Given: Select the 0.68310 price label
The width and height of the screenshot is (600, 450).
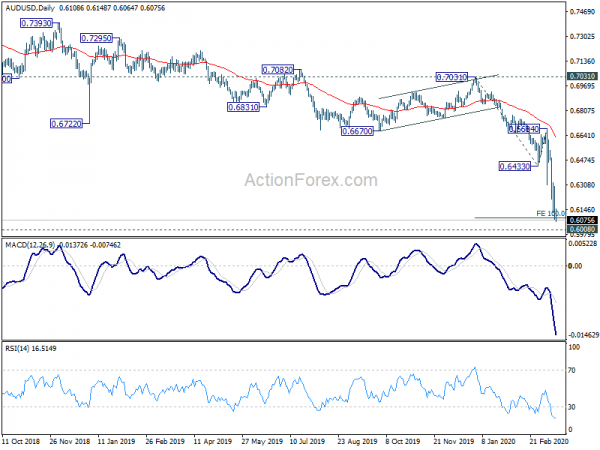Looking at the screenshot, I should pyautogui.click(x=243, y=107).
